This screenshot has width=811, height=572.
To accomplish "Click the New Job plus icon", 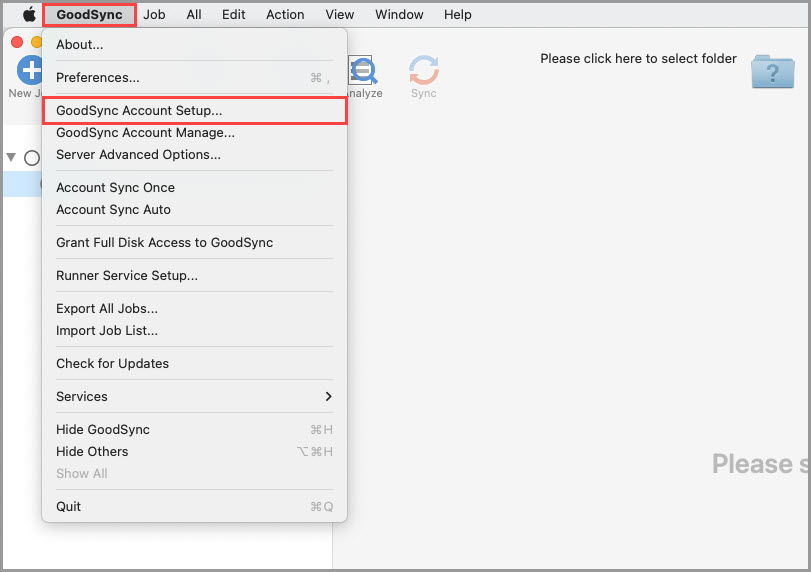I will click(x=29, y=70).
